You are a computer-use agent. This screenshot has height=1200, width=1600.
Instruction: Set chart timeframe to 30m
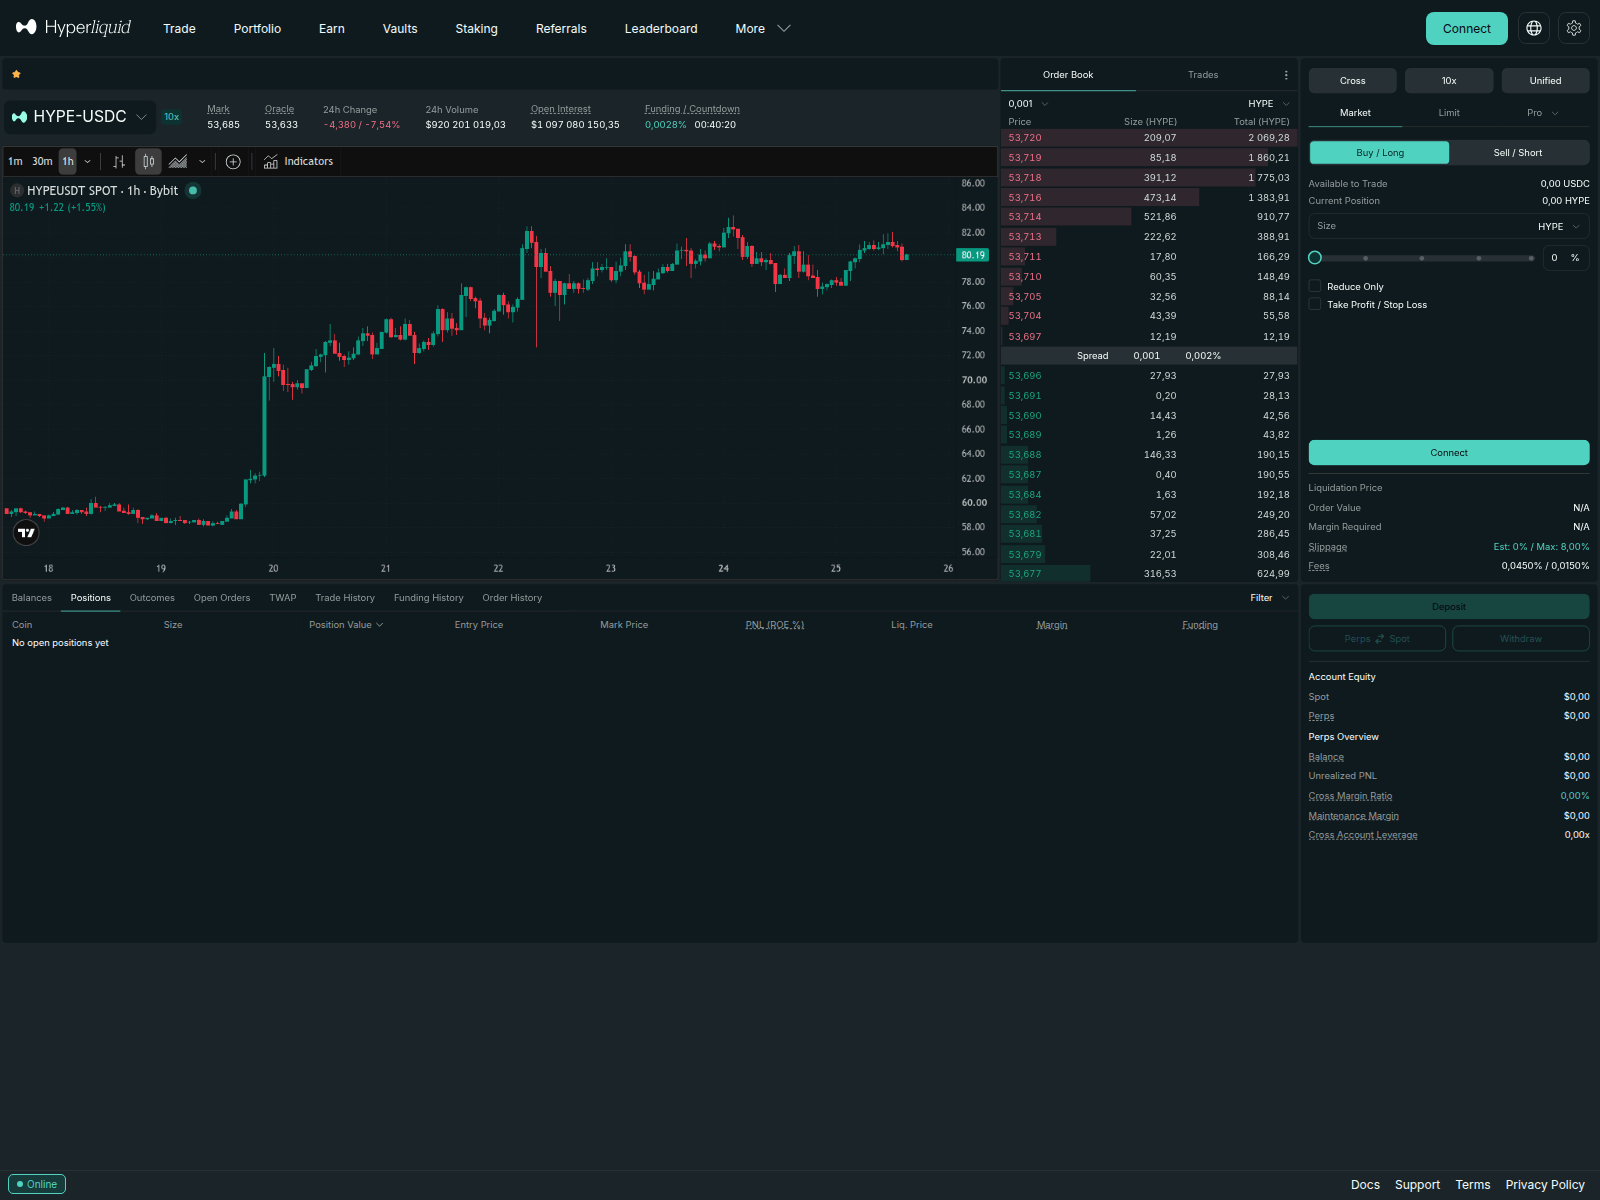[x=42, y=161]
